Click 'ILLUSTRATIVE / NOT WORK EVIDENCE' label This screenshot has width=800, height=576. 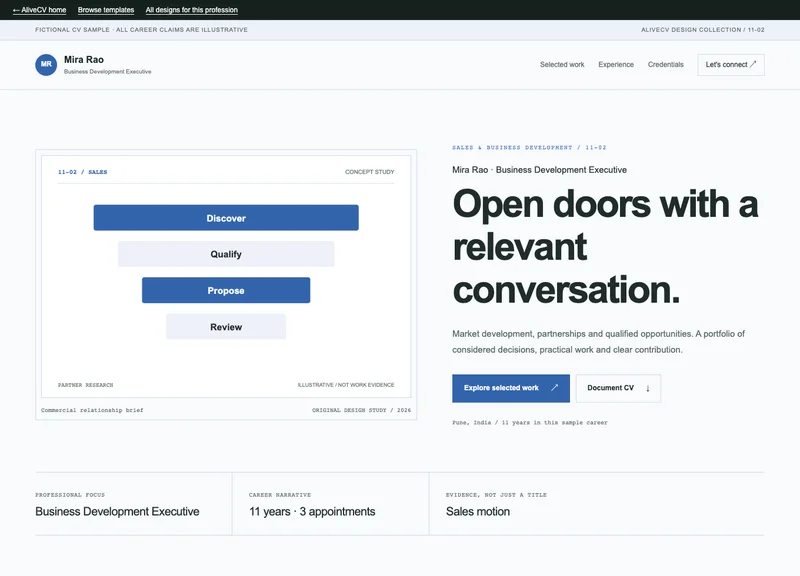tap(346, 385)
